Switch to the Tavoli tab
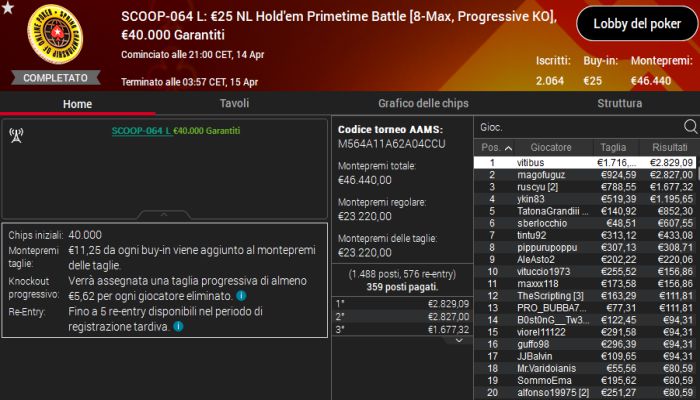Image resolution: width=700 pixels, height=400 pixels. (234, 103)
